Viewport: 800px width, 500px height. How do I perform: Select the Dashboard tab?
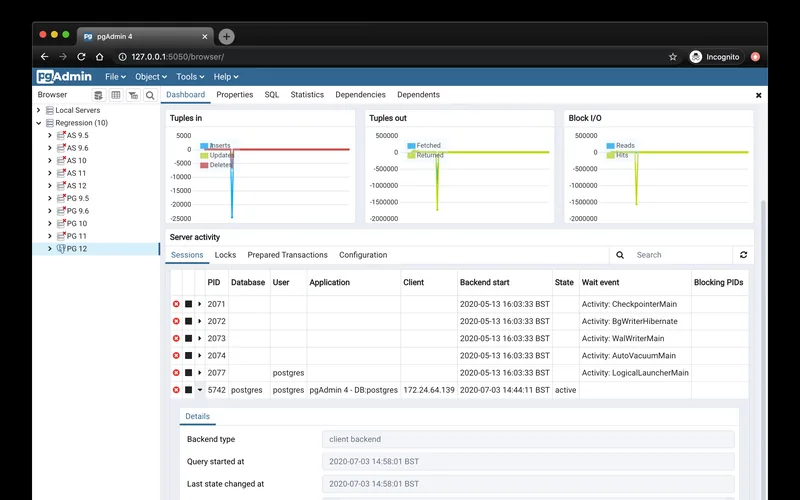(186, 95)
